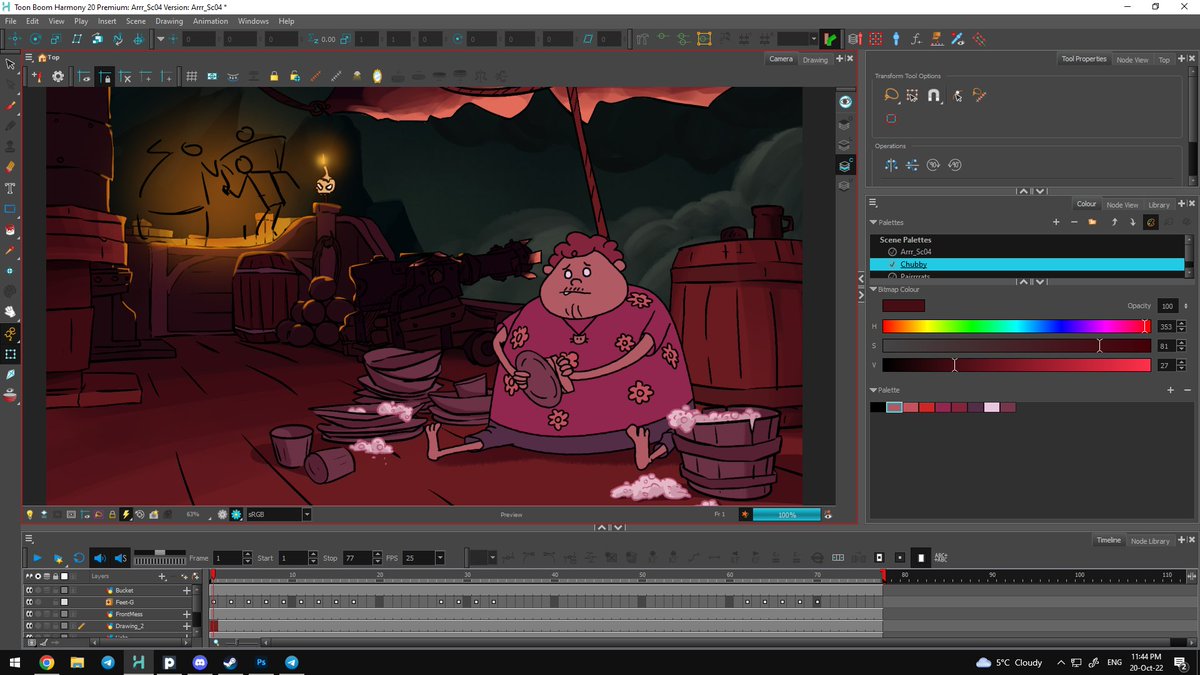
Task: Toggle the Snap magnet option
Action: click(934, 96)
